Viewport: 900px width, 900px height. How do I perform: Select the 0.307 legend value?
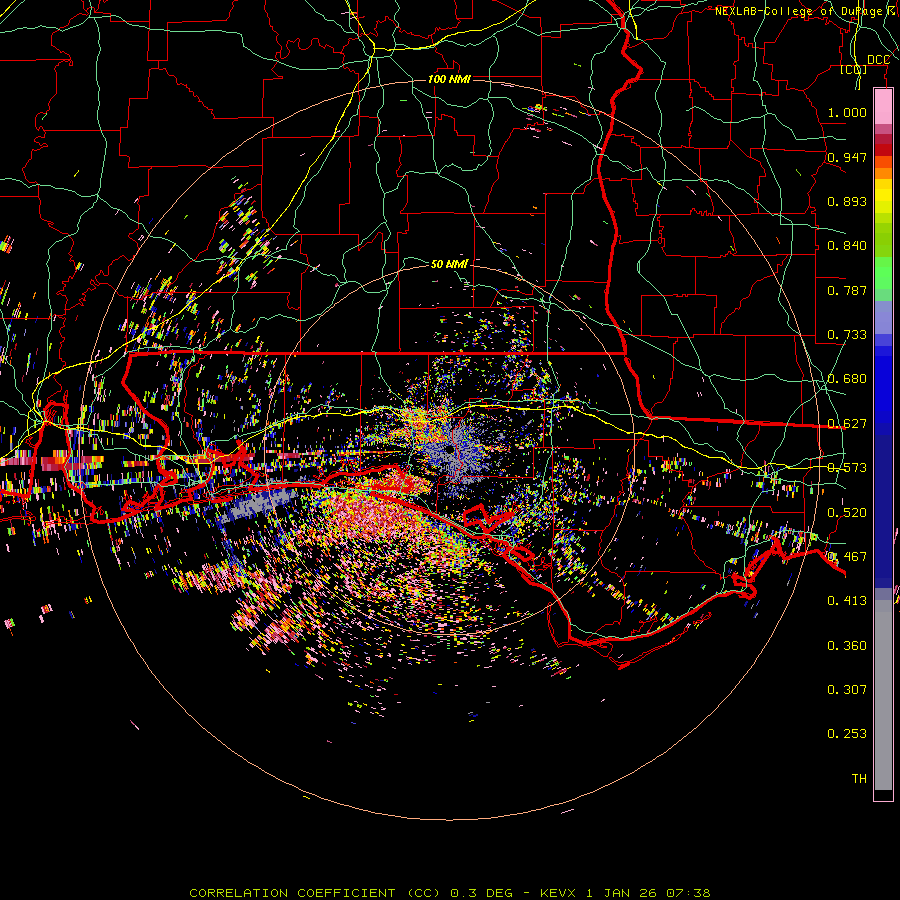847,690
